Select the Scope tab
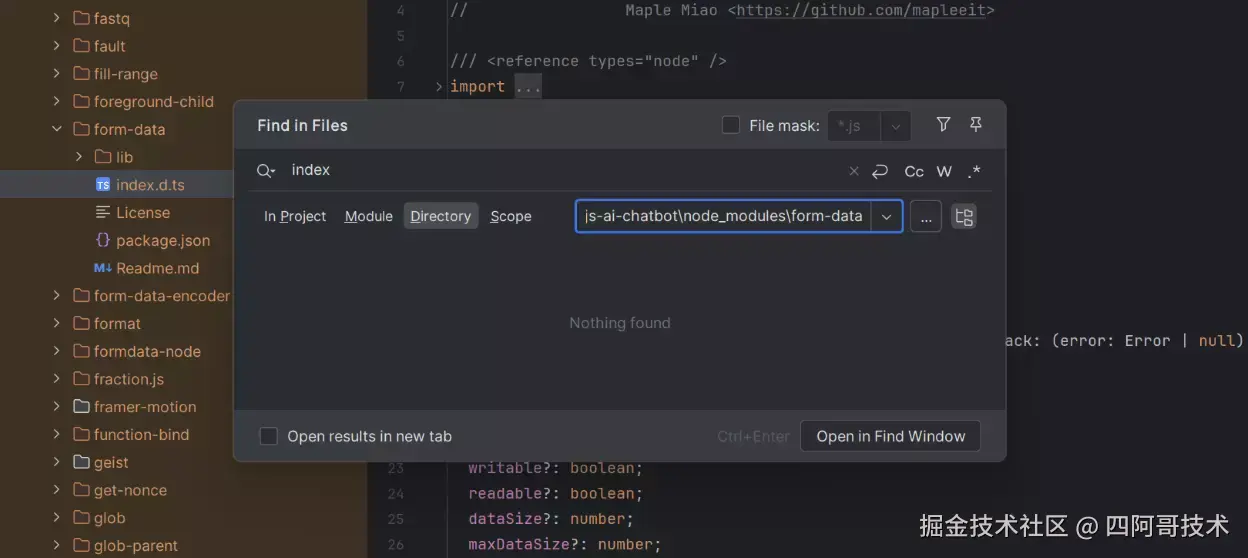Image resolution: width=1248 pixels, height=558 pixels. [511, 216]
